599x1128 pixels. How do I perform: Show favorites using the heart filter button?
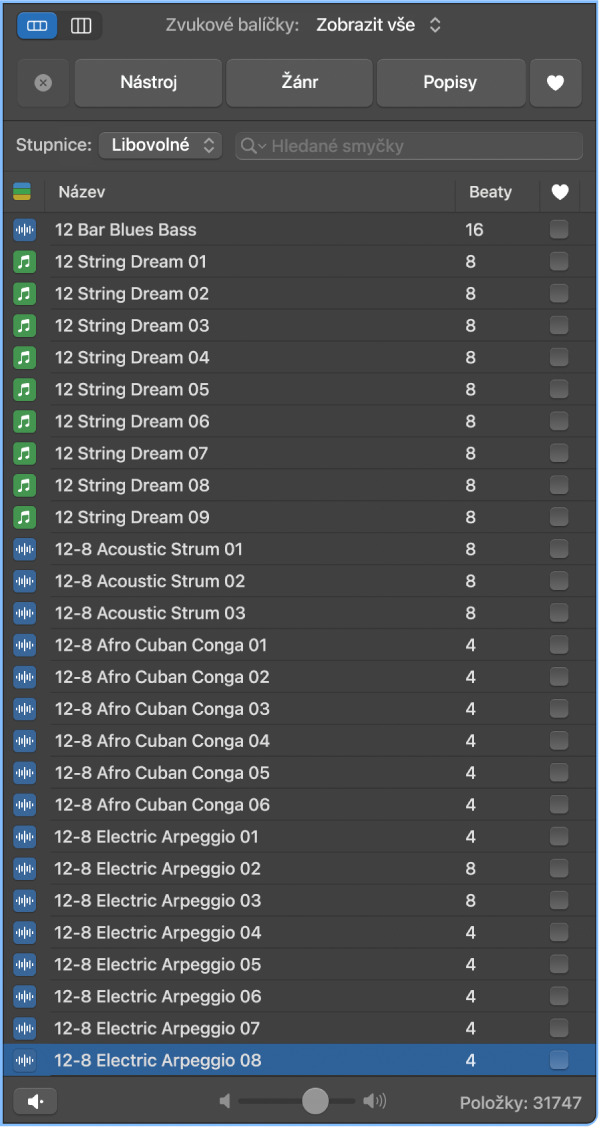coord(555,83)
